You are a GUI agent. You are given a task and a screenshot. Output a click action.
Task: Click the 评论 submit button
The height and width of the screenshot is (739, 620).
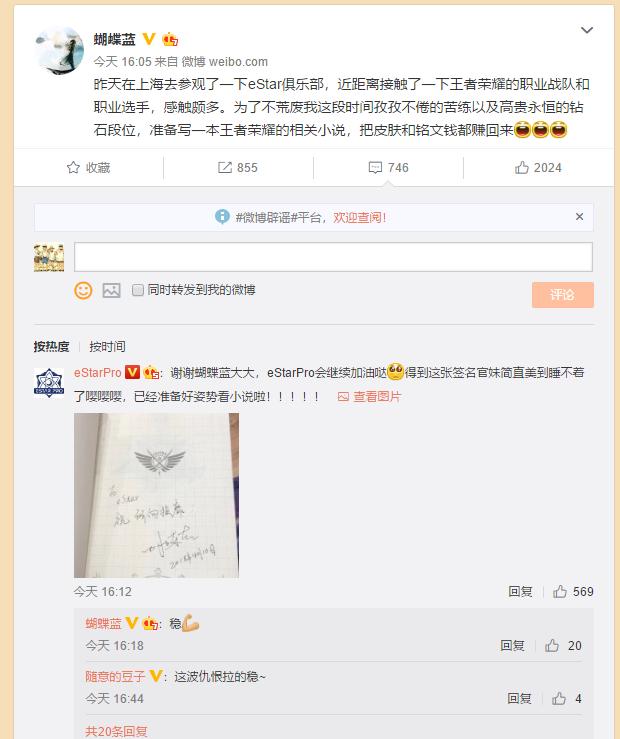[563, 295]
